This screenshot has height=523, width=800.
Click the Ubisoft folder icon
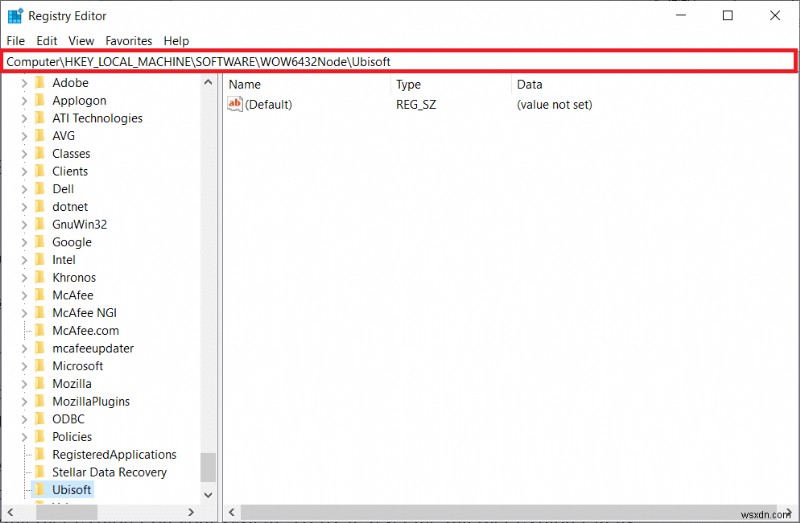click(x=40, y=489)
